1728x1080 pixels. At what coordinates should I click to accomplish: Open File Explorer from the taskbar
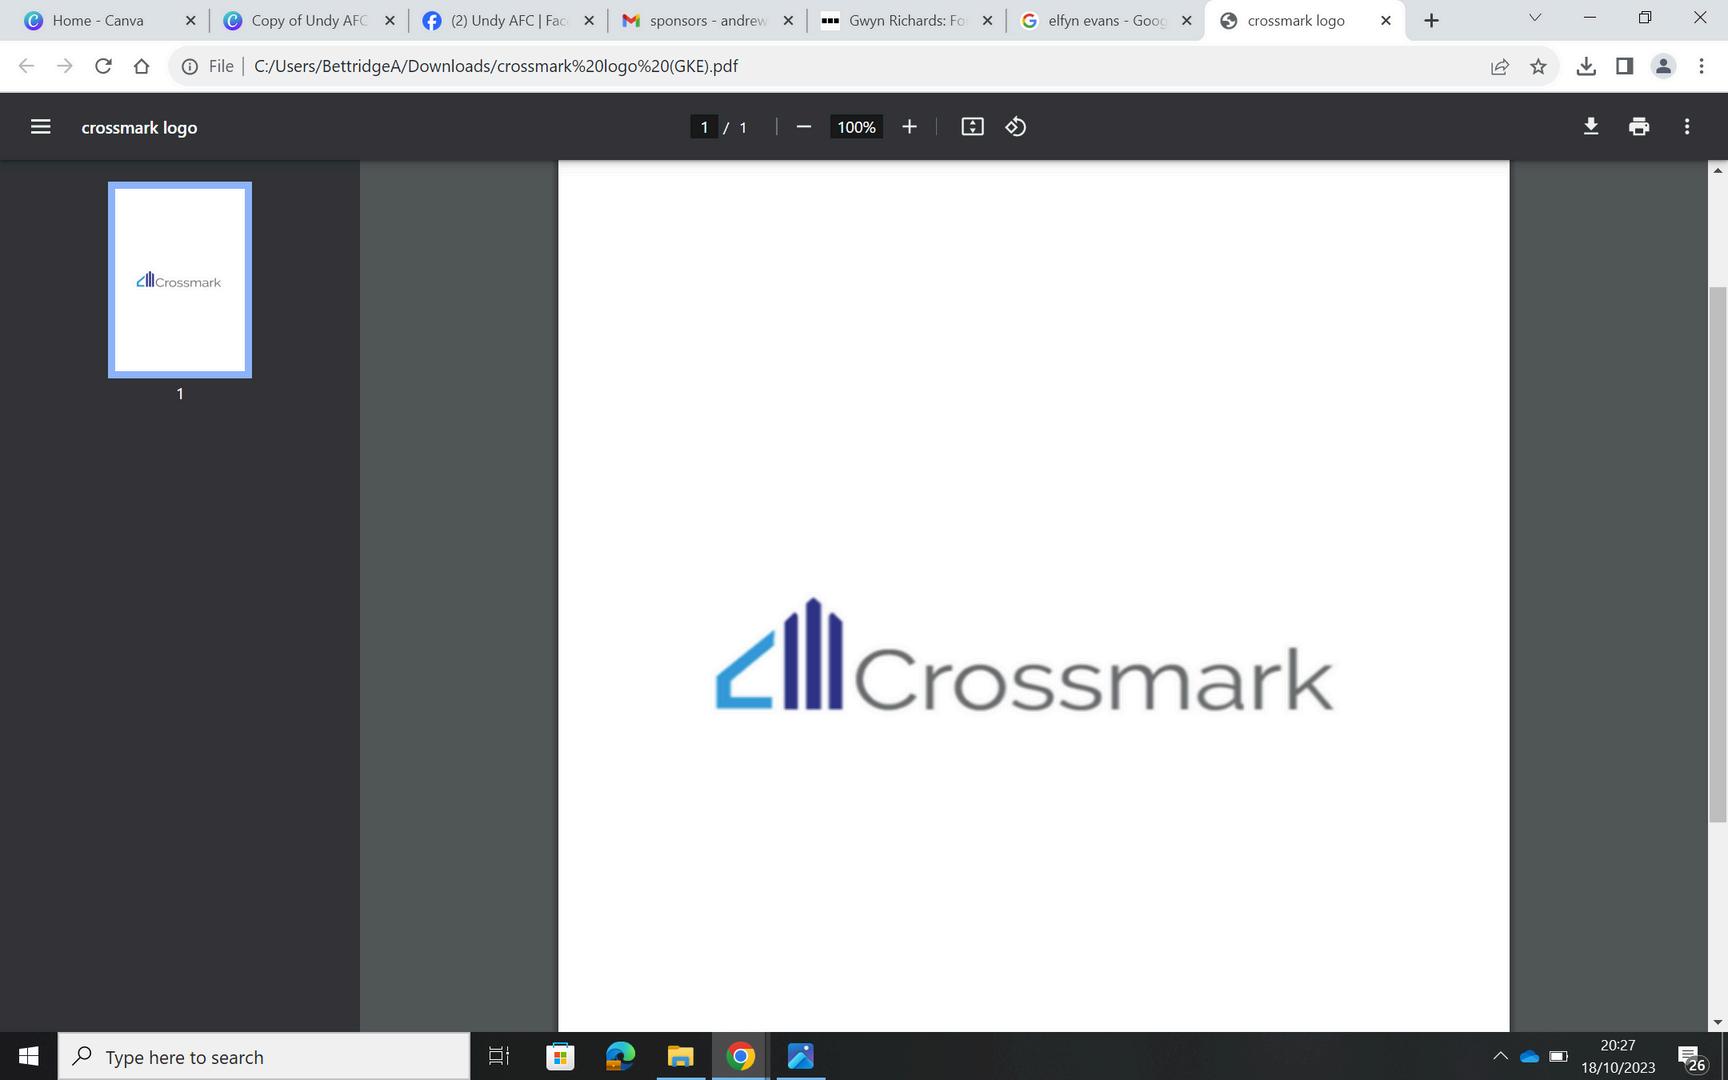(x=680, y=1056)
